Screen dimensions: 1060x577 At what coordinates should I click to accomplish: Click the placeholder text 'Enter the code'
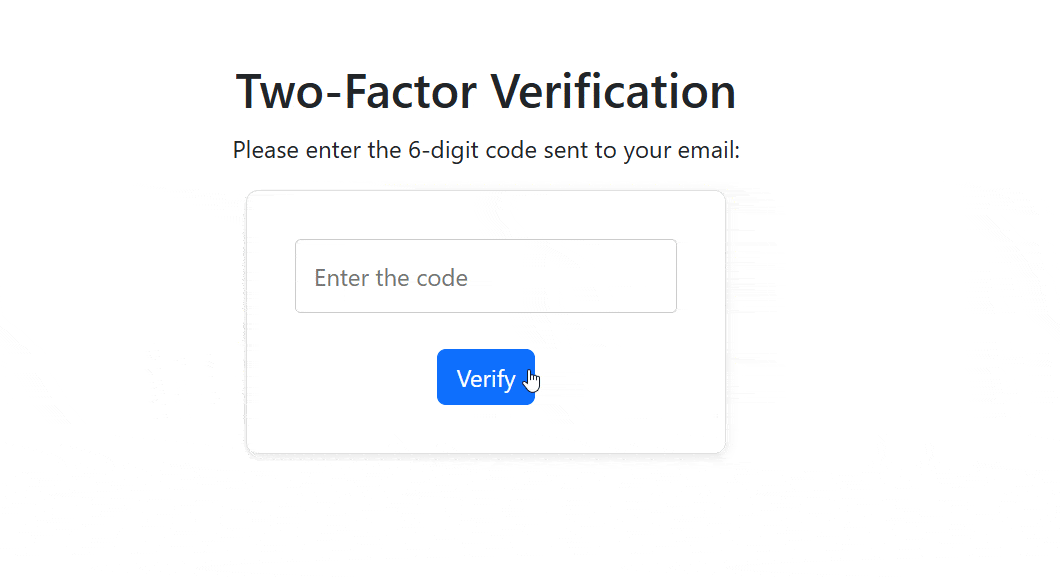[390, 277]
